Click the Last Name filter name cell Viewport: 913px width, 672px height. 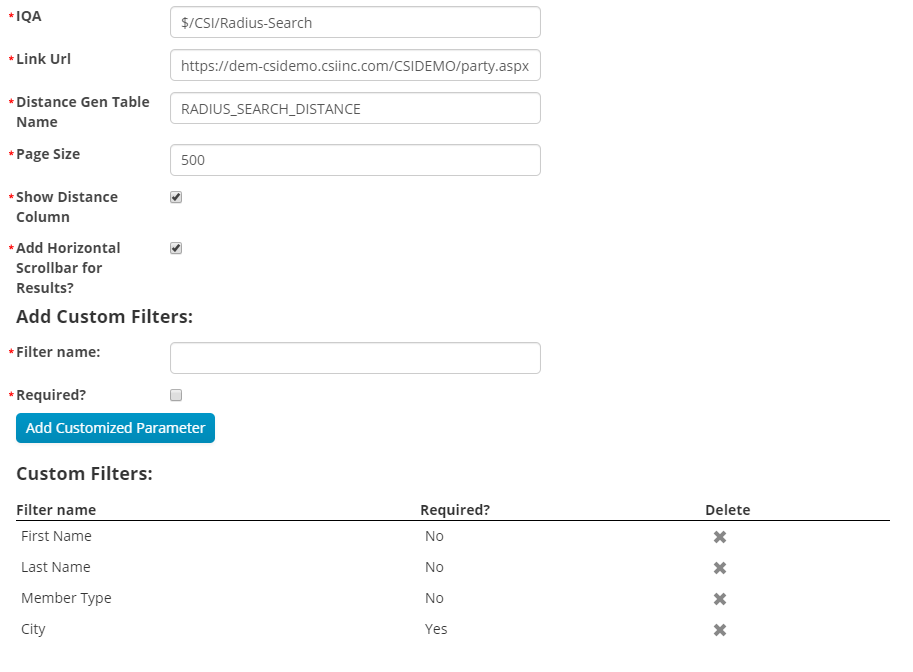[x=56, y=567]
